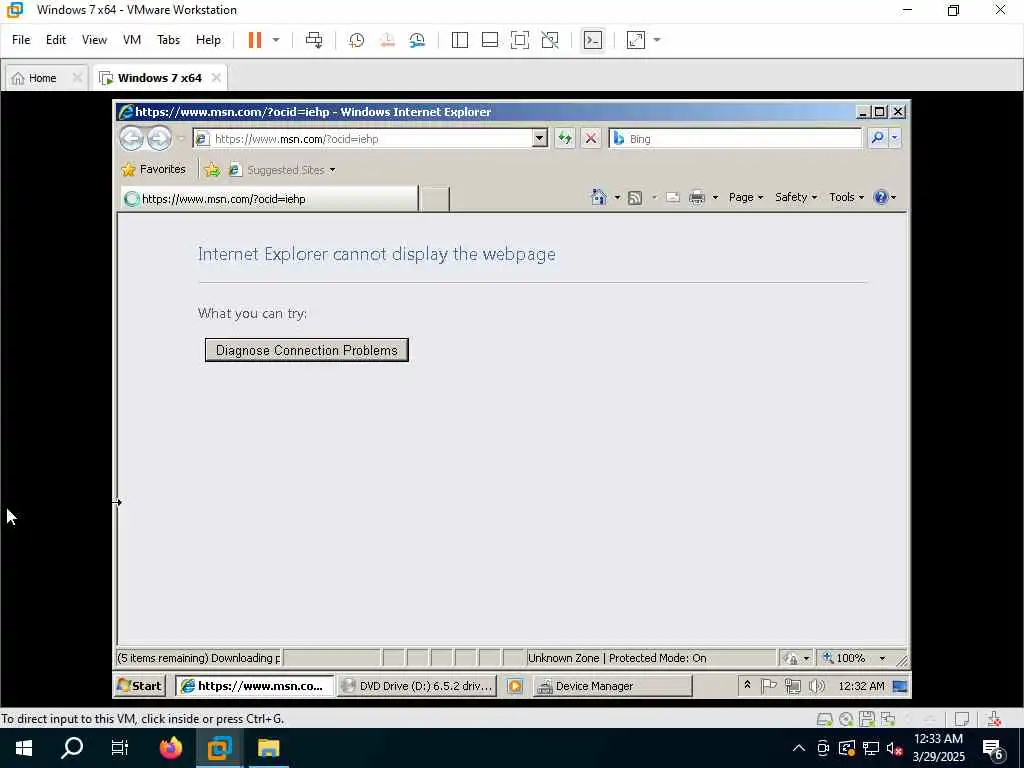1024x768 pixels.
Task: Open the Favorites center
Action: click(x=153, y=169)
